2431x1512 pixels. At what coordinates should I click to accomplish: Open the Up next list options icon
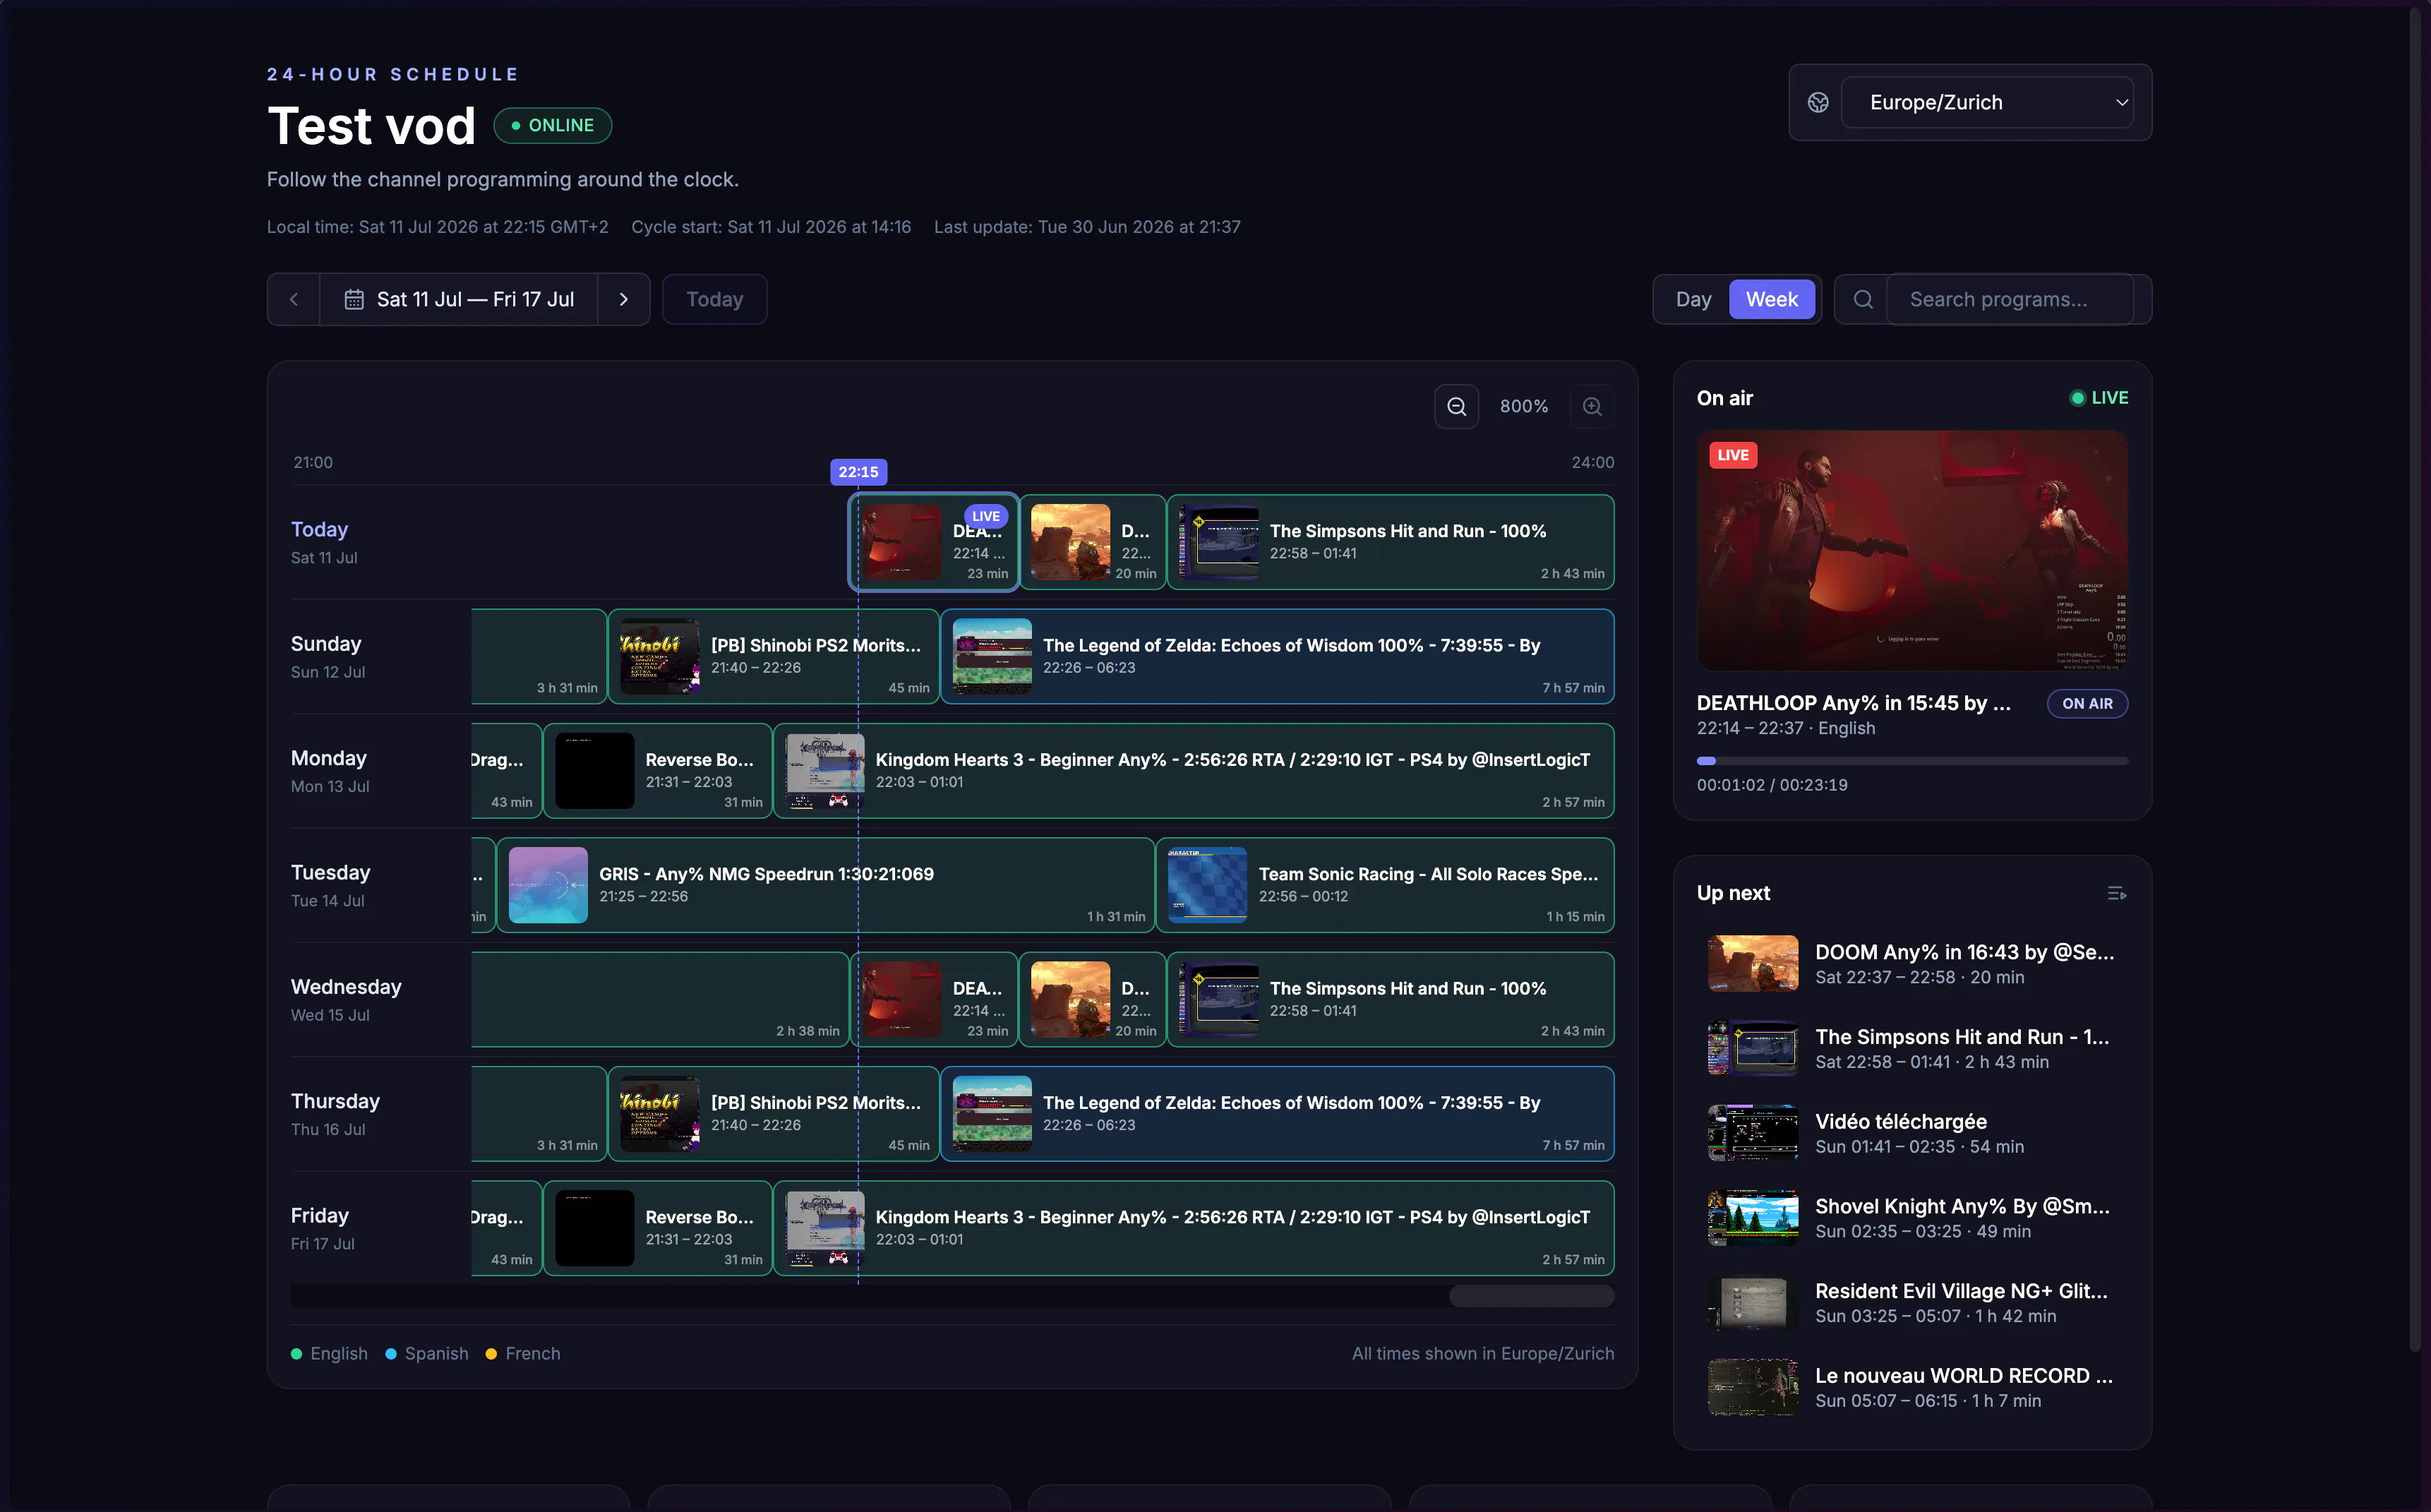[2116, 893]
